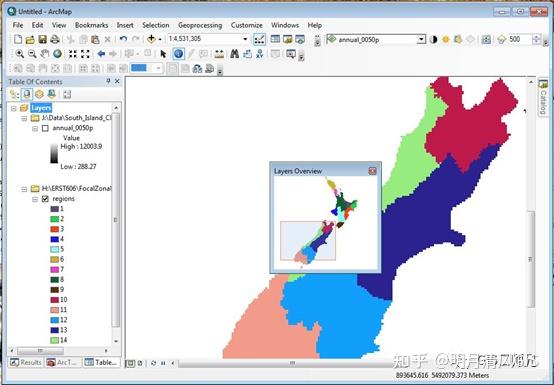Open the map scale dropdown
554x385 pixels.
pos(245,39)
